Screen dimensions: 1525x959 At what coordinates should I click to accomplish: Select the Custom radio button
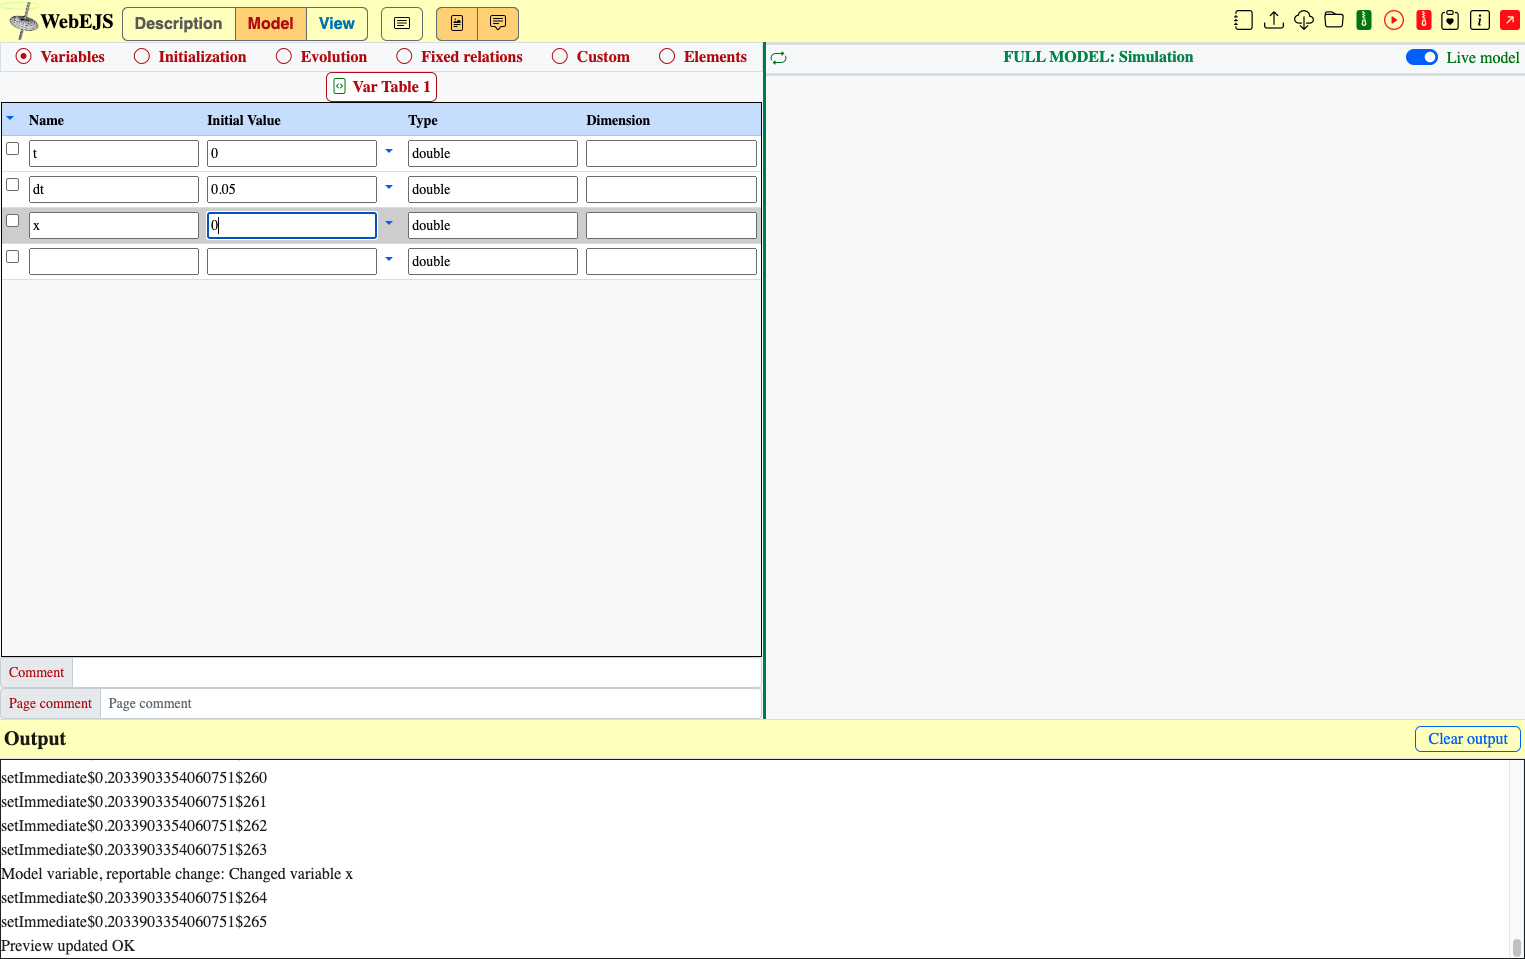[x=560, y=57]
